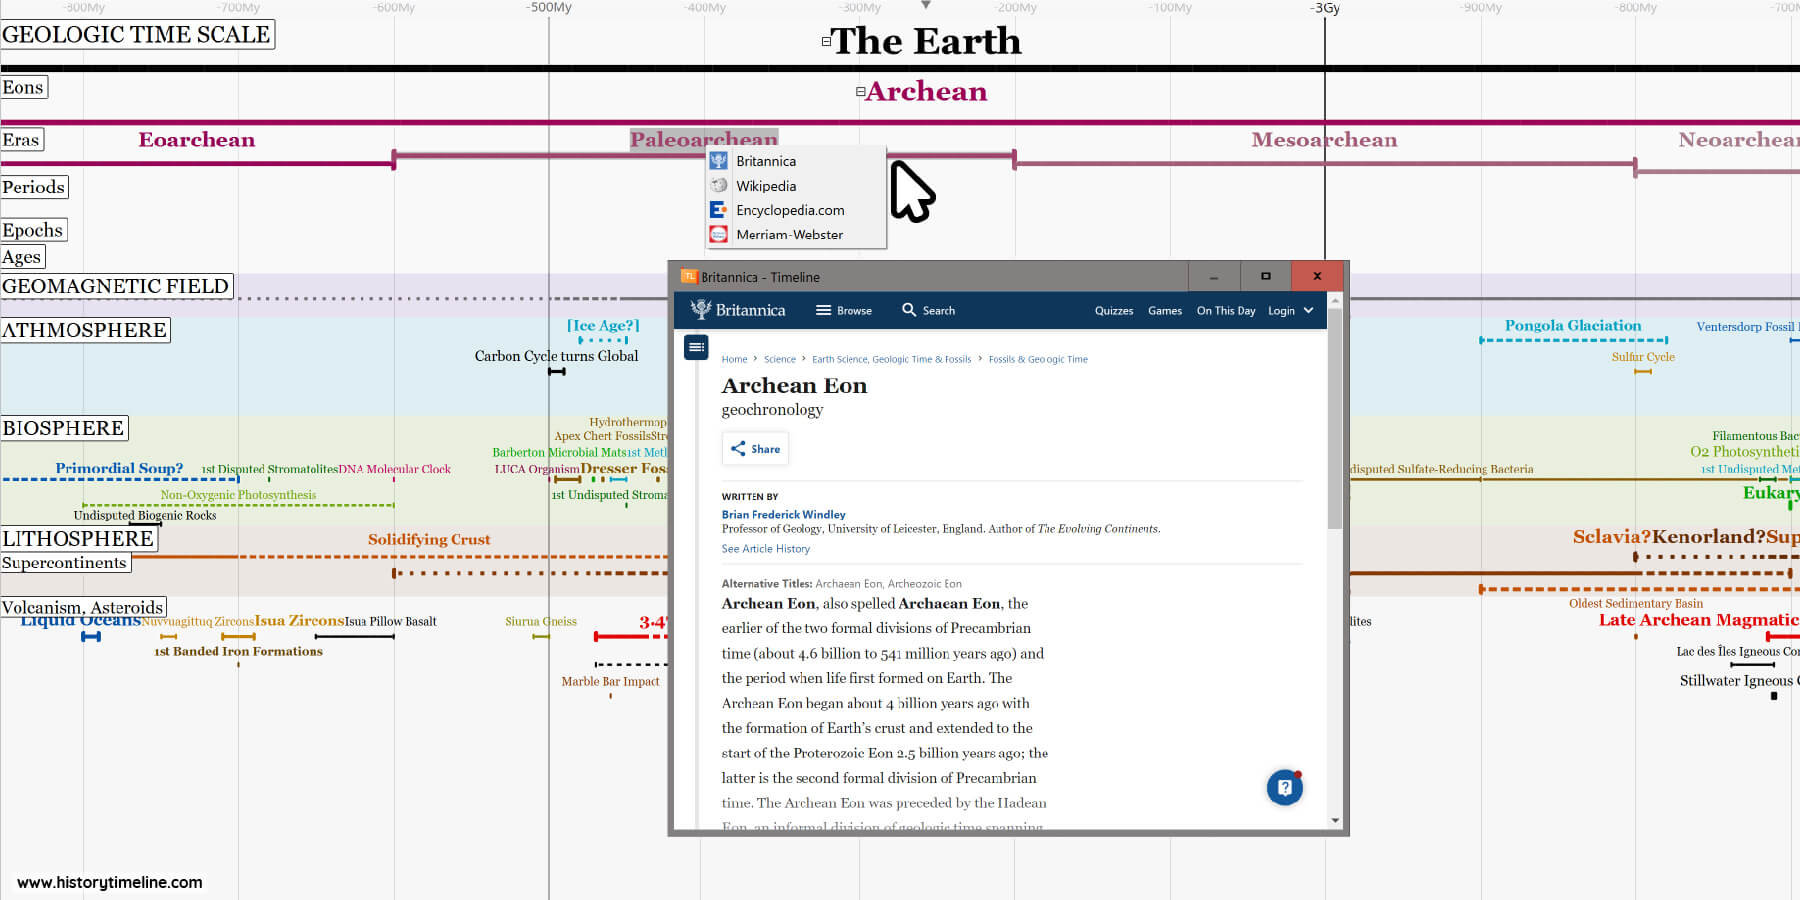Image resolution: width=1800 pixels, height=900 pixels.
Task: Click Carbon Cycle turns Global event
Action: point(556,356)
